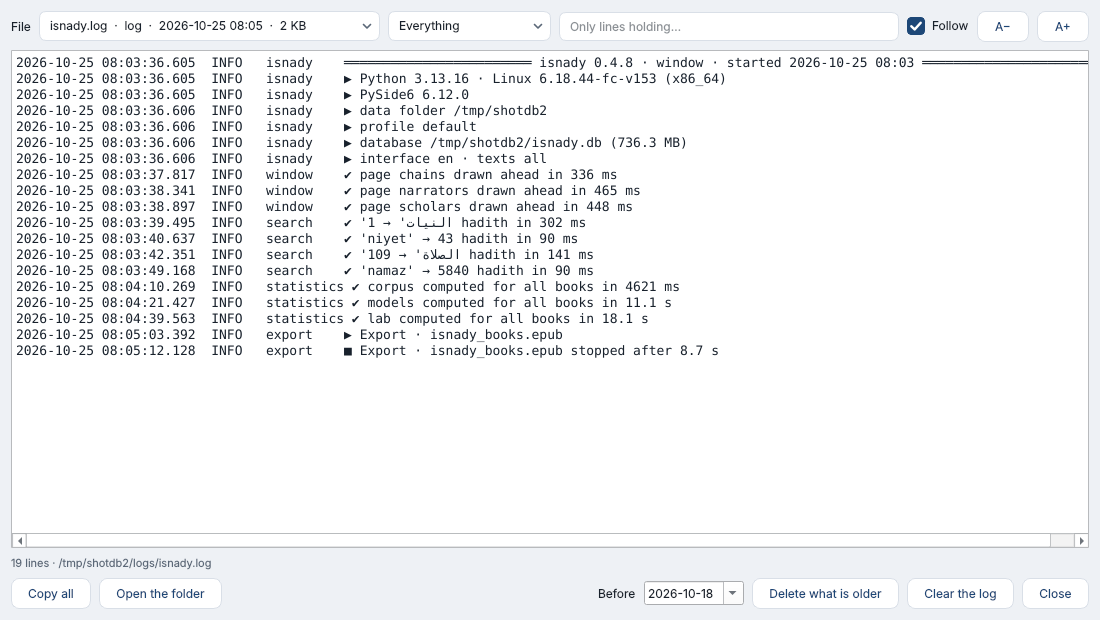The image size is (1100, 620).
Task: Select 'isnady_books.epub stopped after 8.7 s' line
Action: pos(367,353)
